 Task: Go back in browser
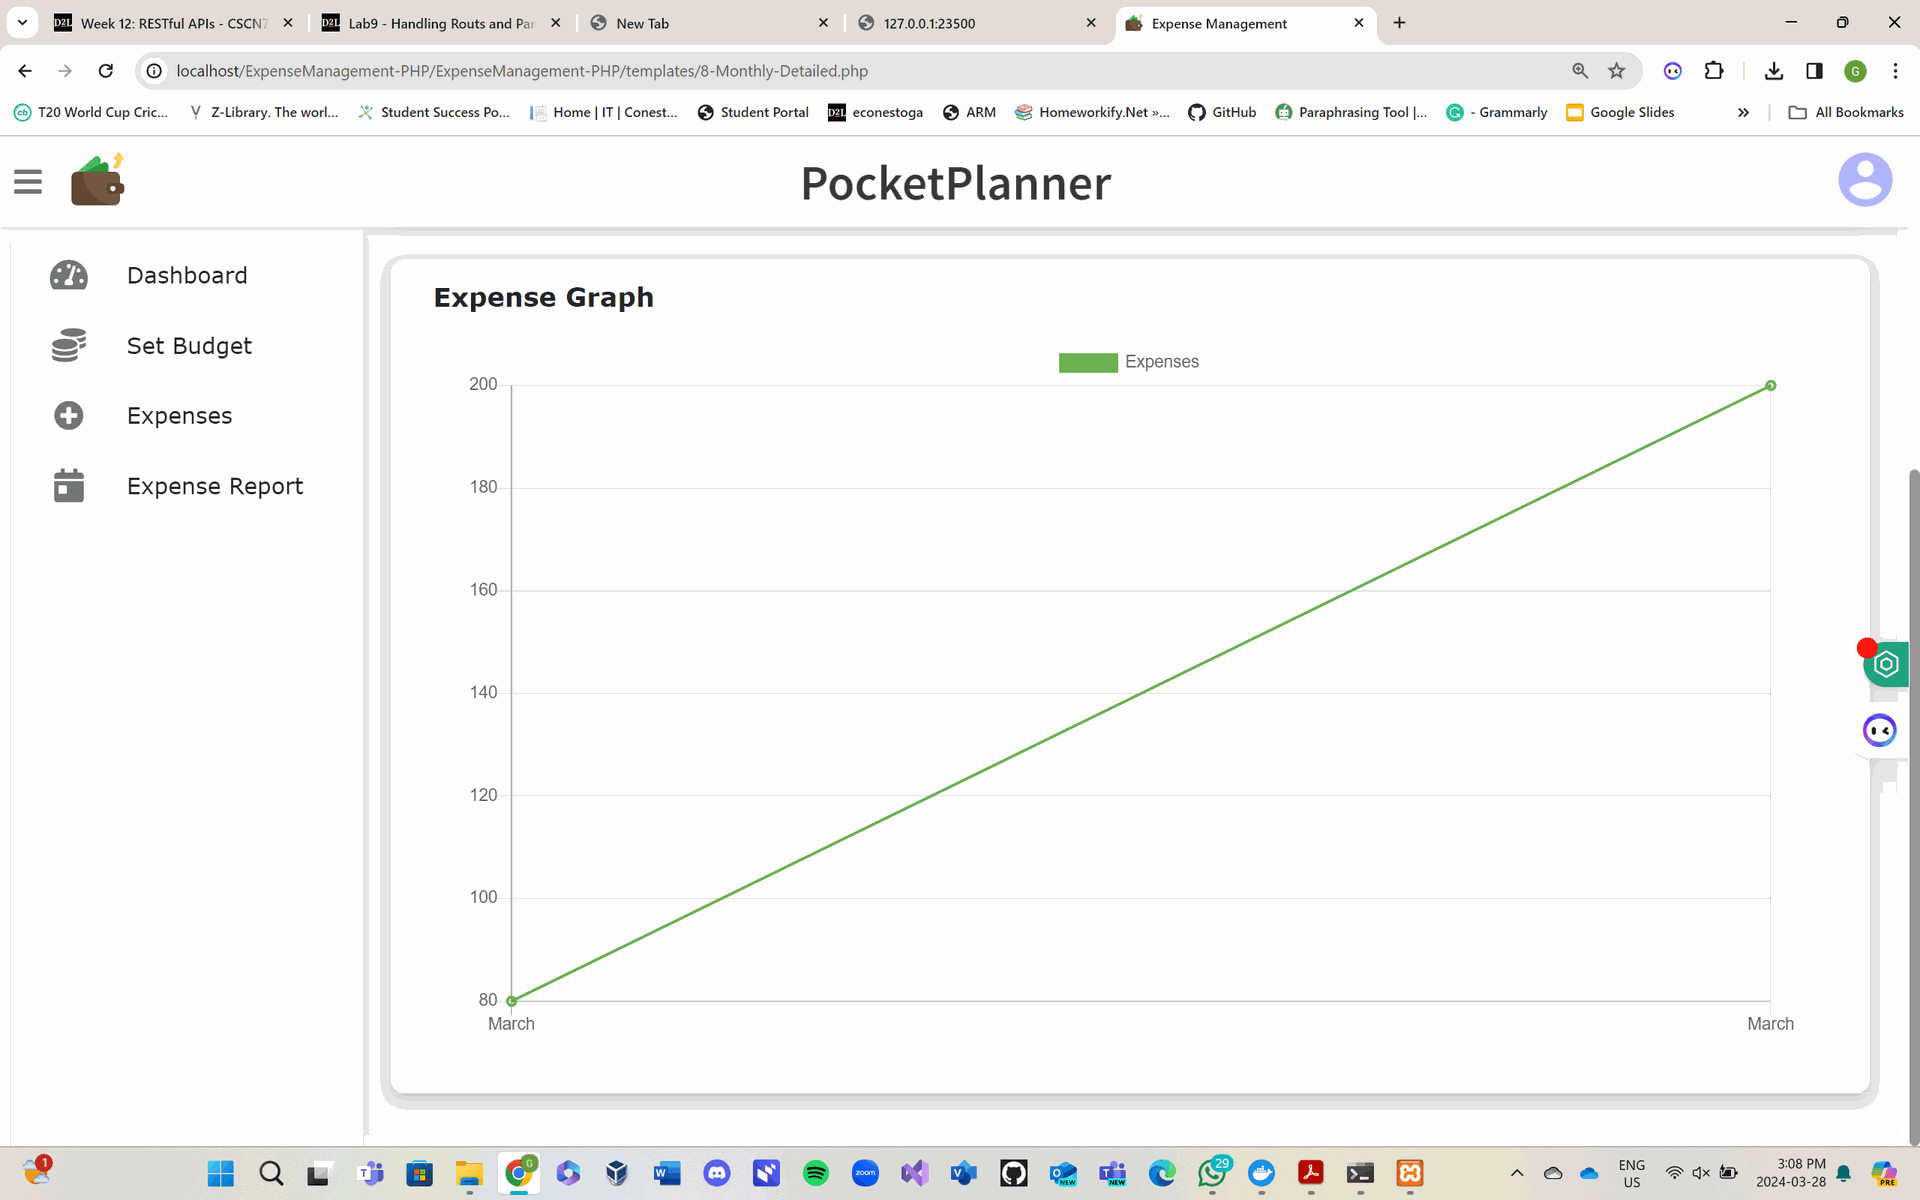[x=25, y=70]
